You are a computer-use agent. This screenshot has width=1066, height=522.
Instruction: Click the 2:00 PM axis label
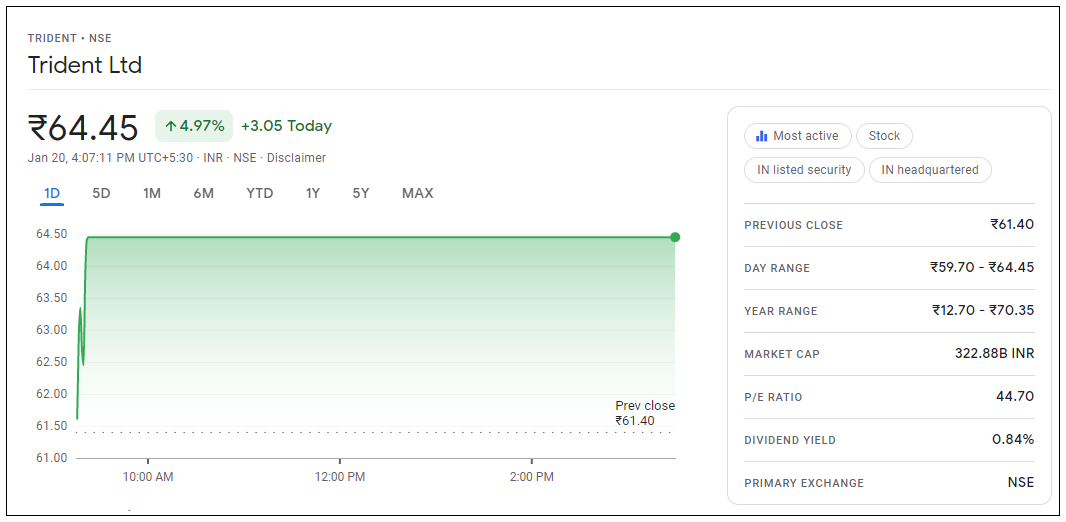[x=532, y=477]
